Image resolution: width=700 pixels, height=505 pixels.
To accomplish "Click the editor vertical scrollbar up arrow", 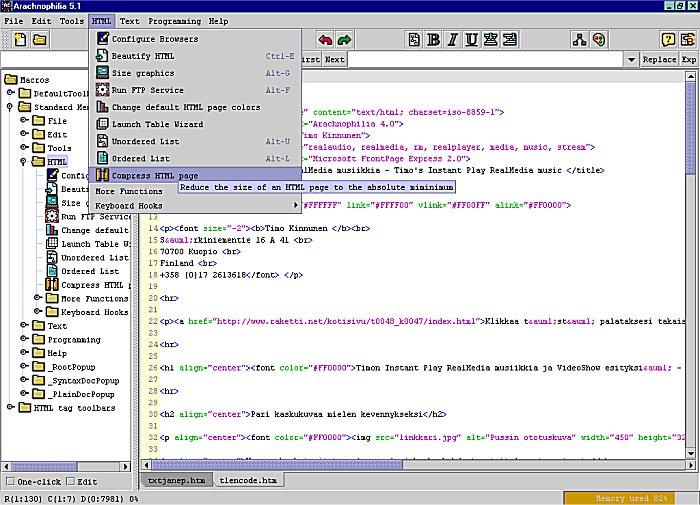I will coord(691,76).
